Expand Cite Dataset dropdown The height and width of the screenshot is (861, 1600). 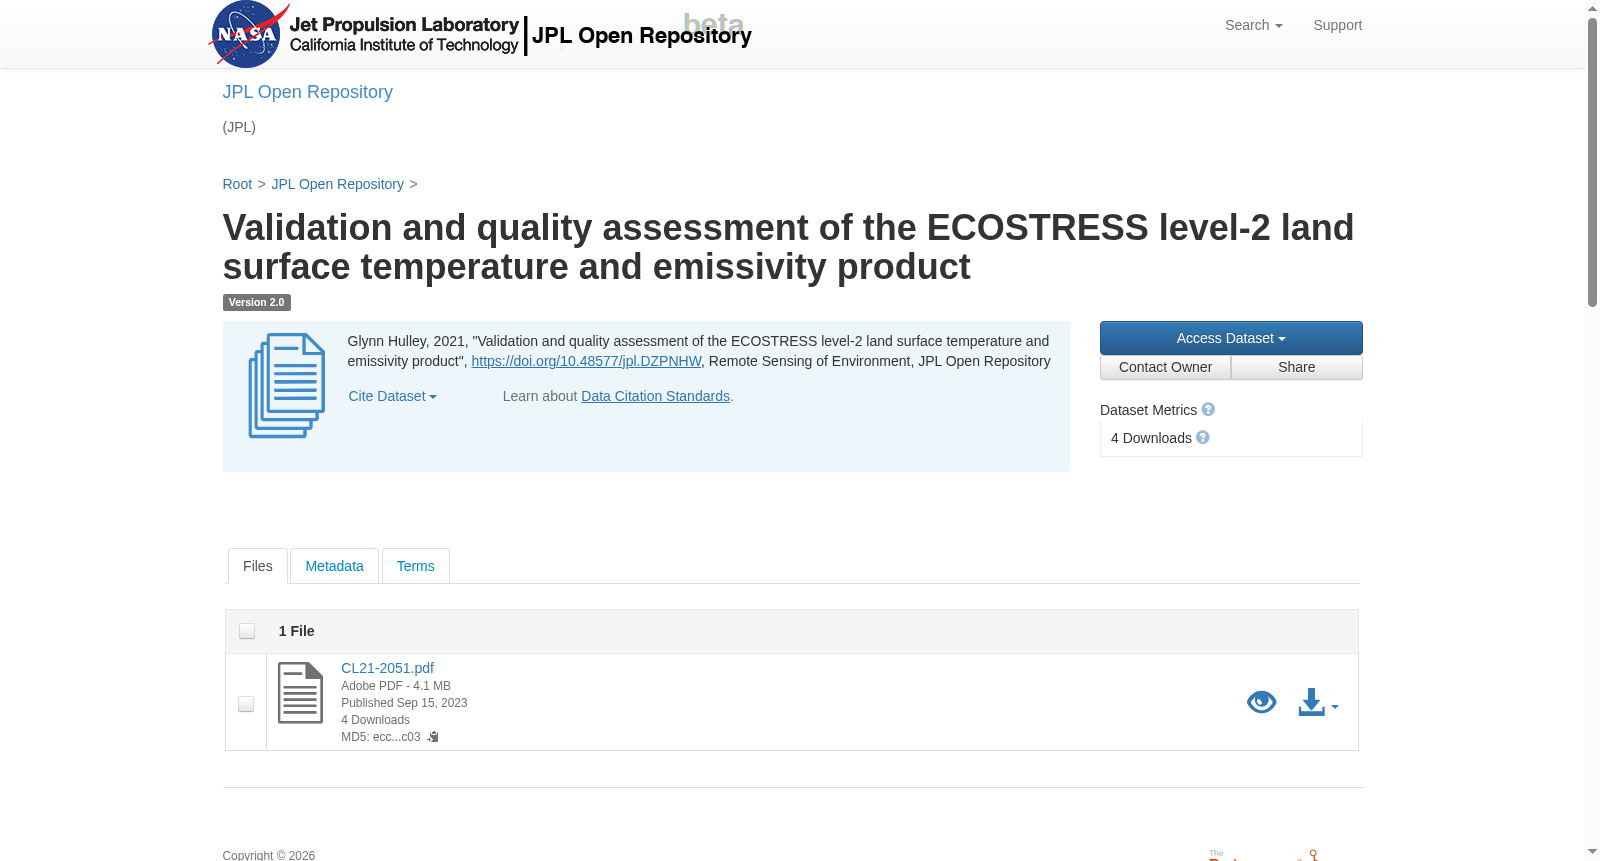coord(392,396)
